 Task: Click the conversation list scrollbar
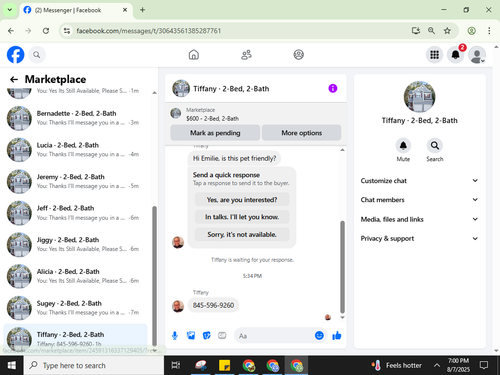pyautogui.click(x=154, y=276)
